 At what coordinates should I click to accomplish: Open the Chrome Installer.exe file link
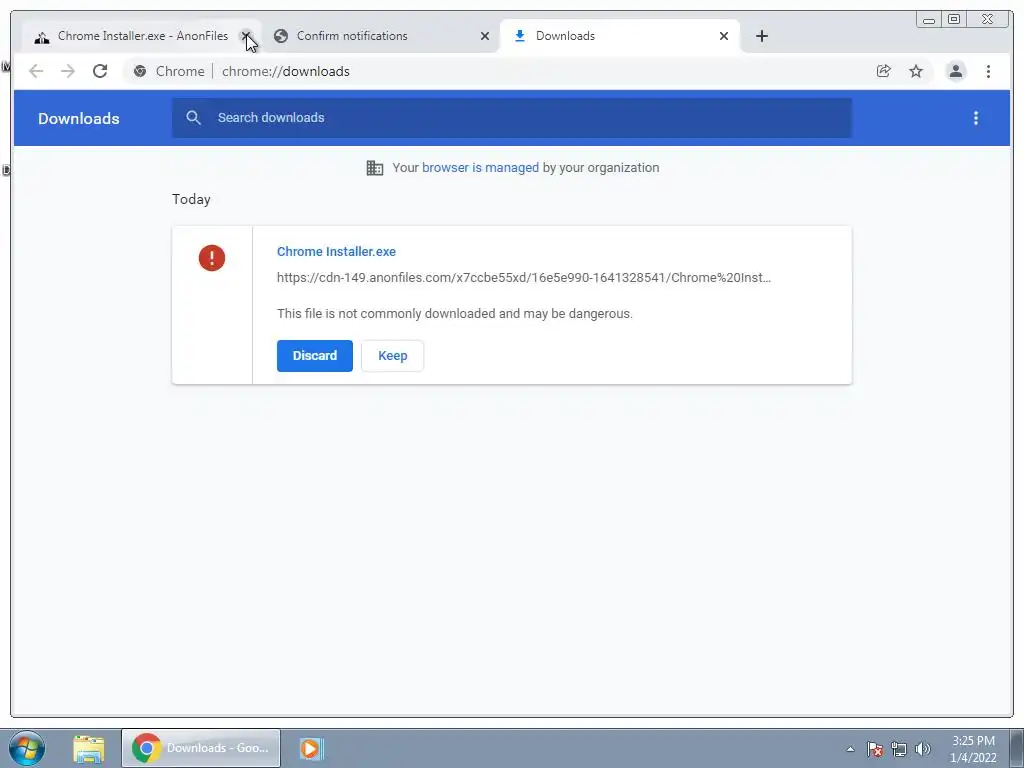[336, 251]
